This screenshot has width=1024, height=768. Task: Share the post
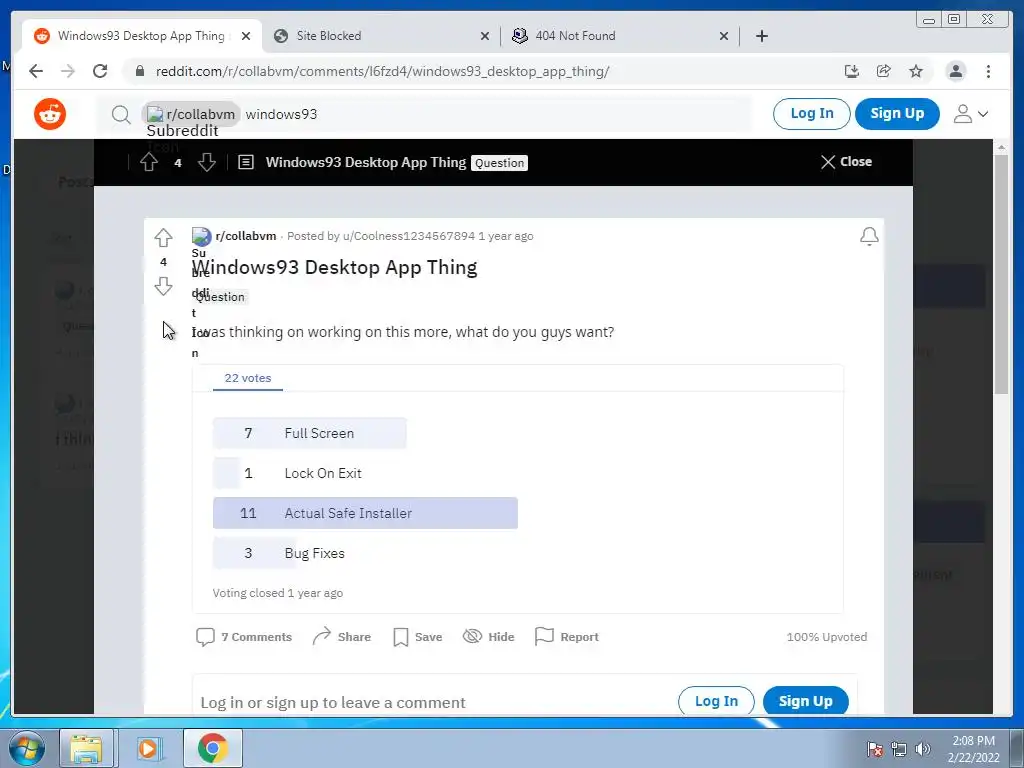(x=342, y=637)
